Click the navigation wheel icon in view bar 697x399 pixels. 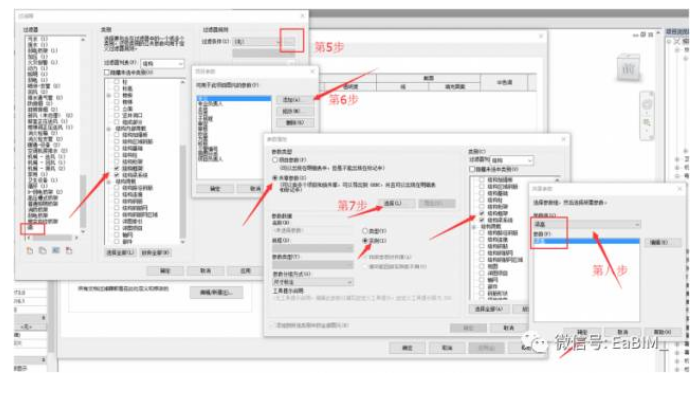tap(647, 105)
